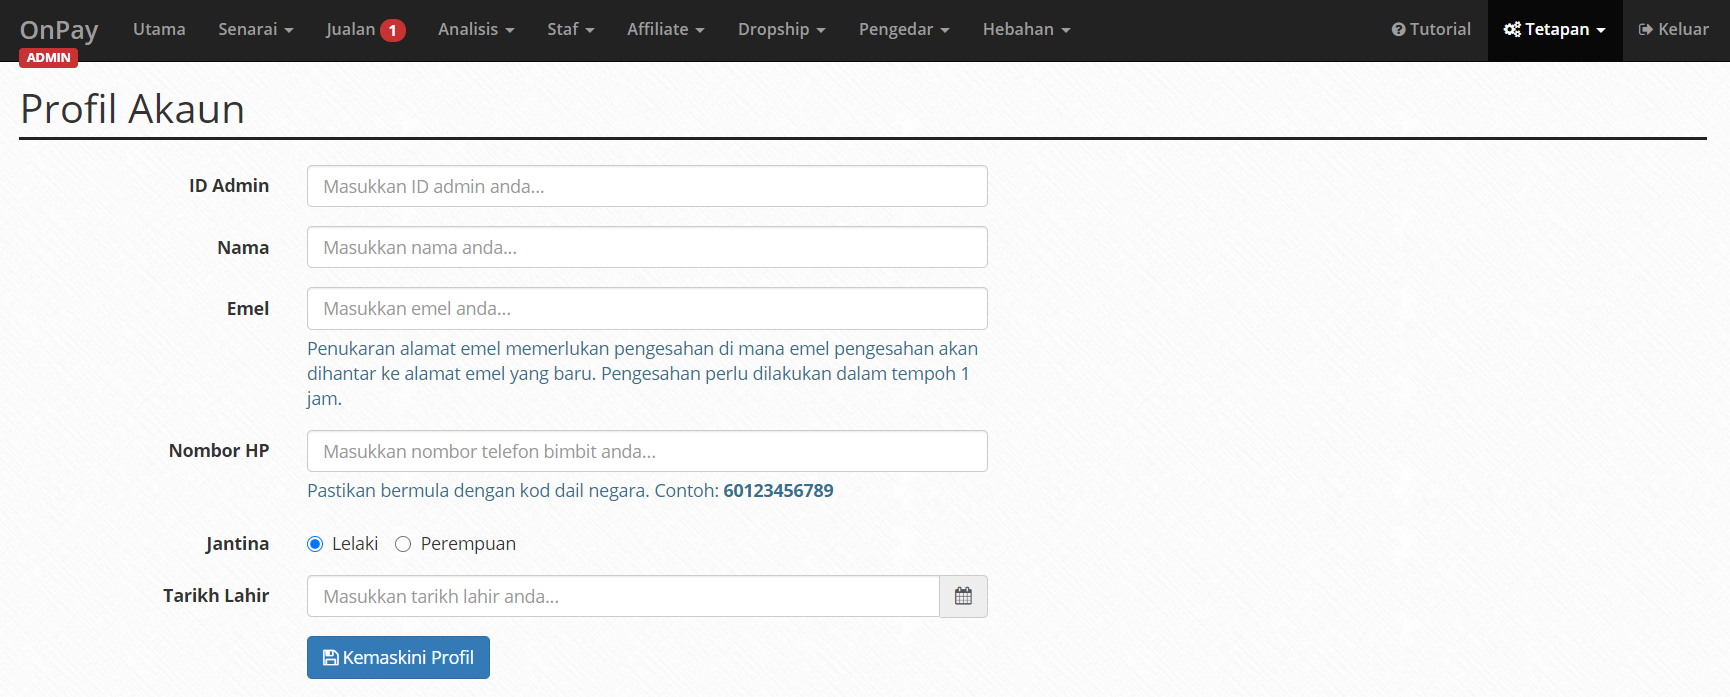Go to the Utama menu item
The image size is (1730, 697).
pyautogui.click(x=159, y=30)
